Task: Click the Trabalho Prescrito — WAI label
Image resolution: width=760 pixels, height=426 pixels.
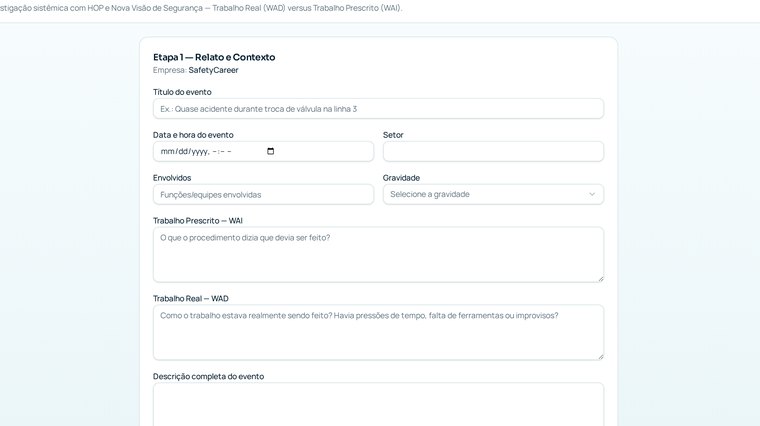Action: pos(198,221)
